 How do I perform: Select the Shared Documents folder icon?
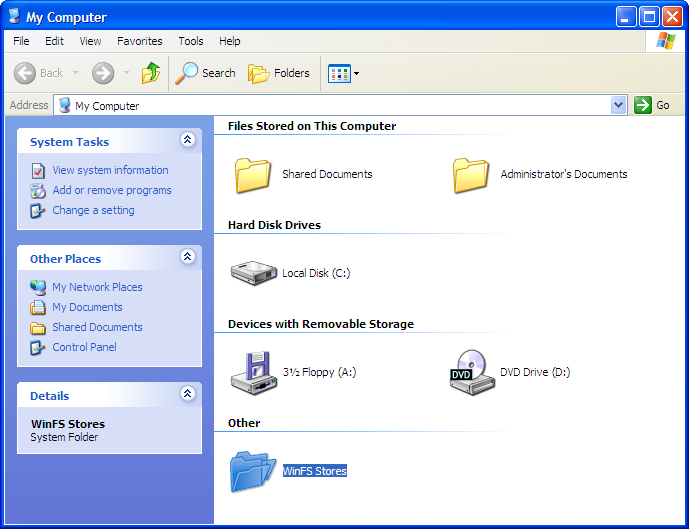pyautogui.click(x=252, y=175)
